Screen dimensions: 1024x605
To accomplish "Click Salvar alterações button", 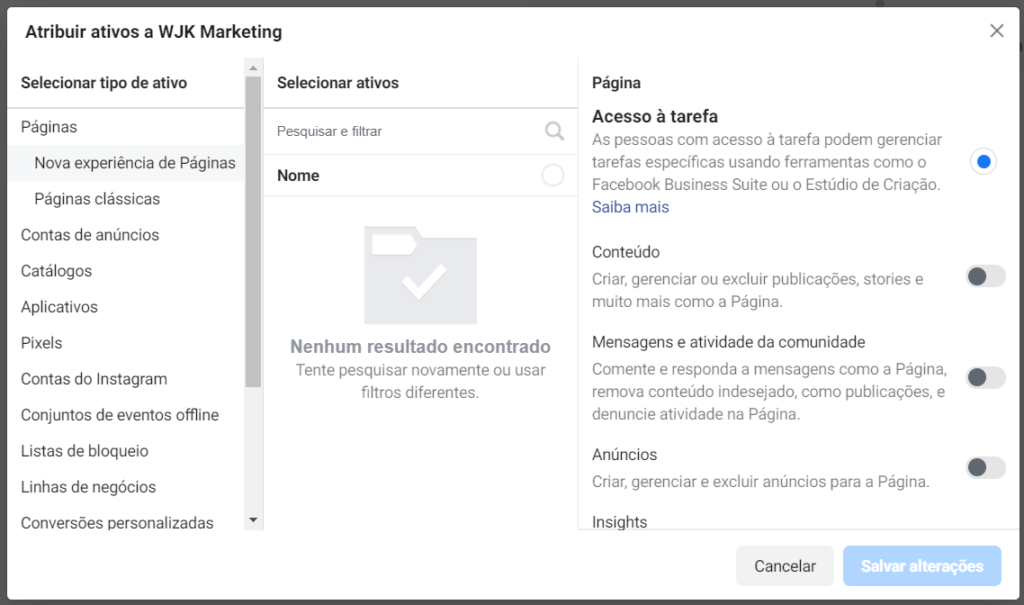I will [921, 566].
